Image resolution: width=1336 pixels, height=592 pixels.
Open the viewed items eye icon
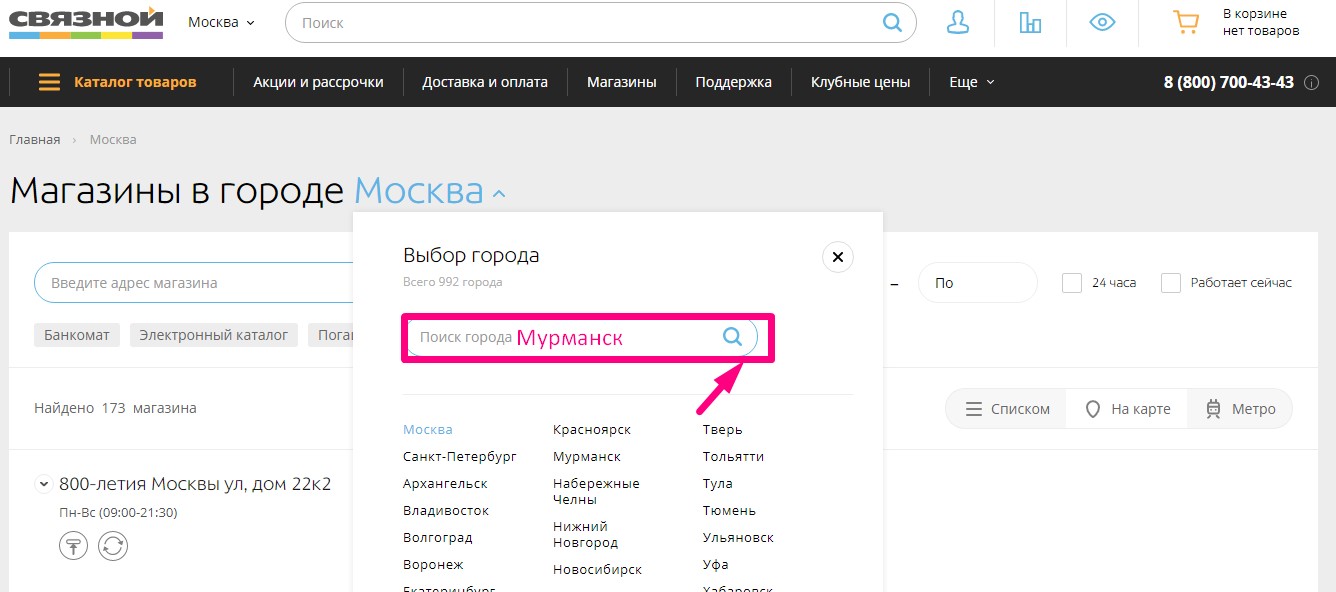(1102, 22)
